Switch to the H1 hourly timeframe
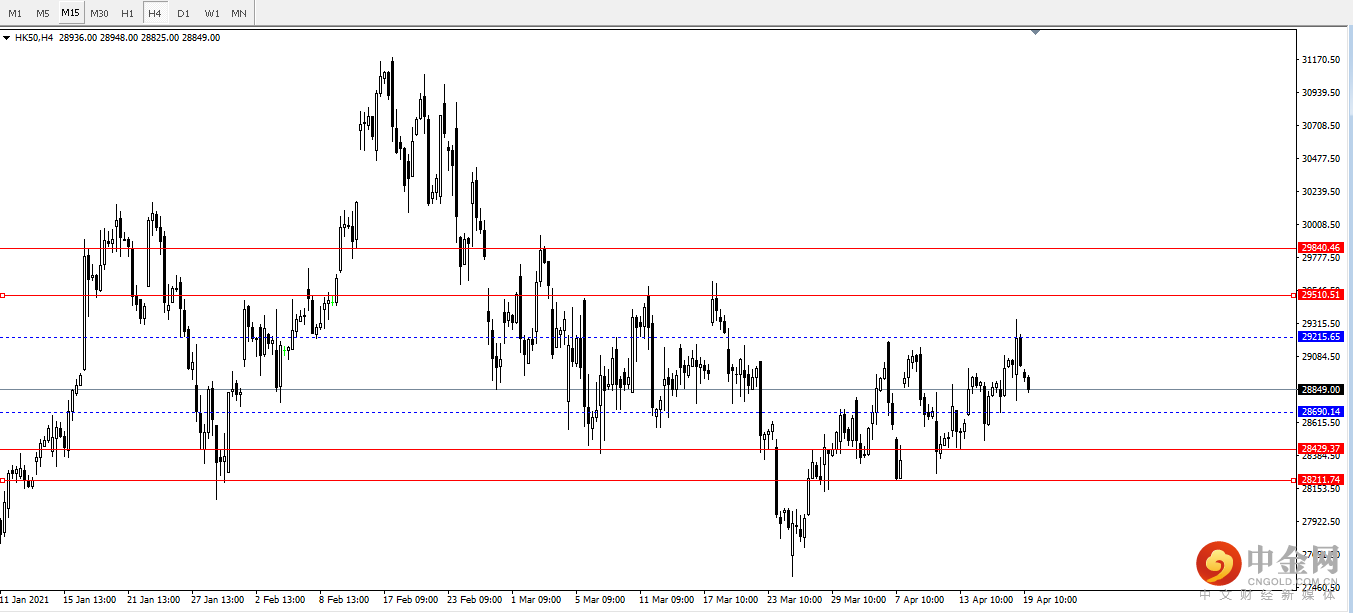 (127, 13)
